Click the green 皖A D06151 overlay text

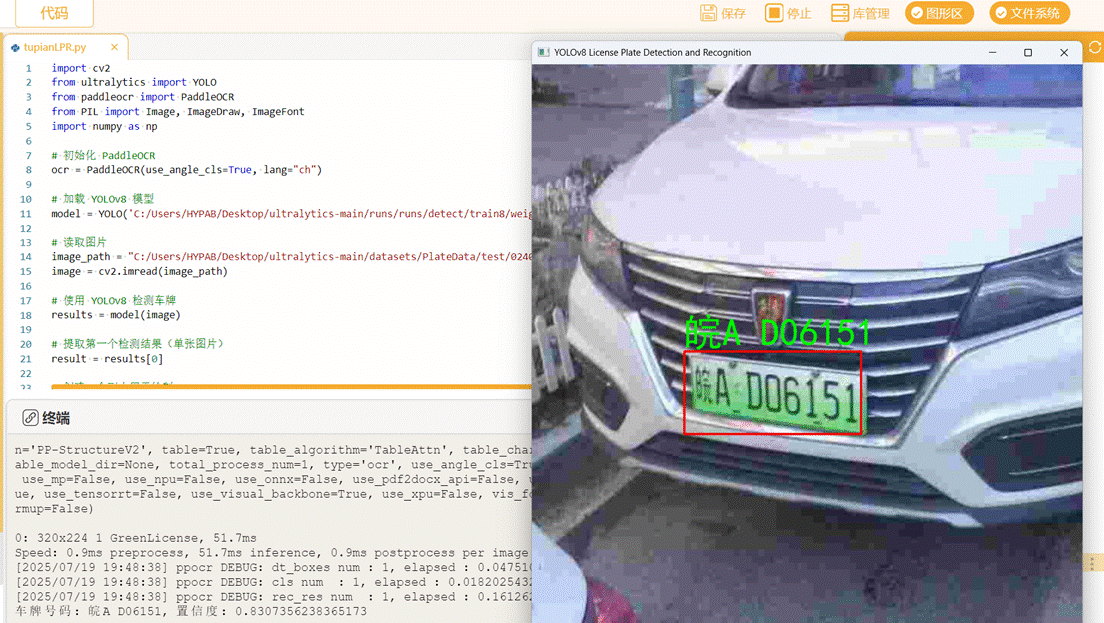[778, 332]
